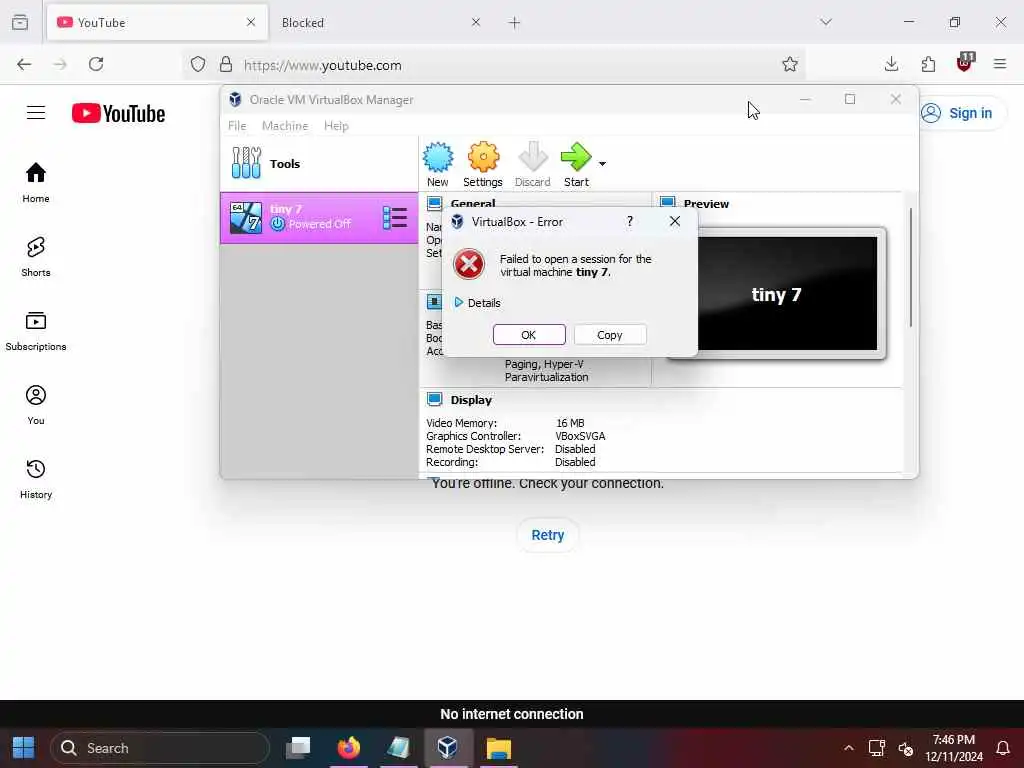The width and height of the screenshot is (1024, 768).
Task: Open VirtualBox from the taskbar
Action: 447,748
